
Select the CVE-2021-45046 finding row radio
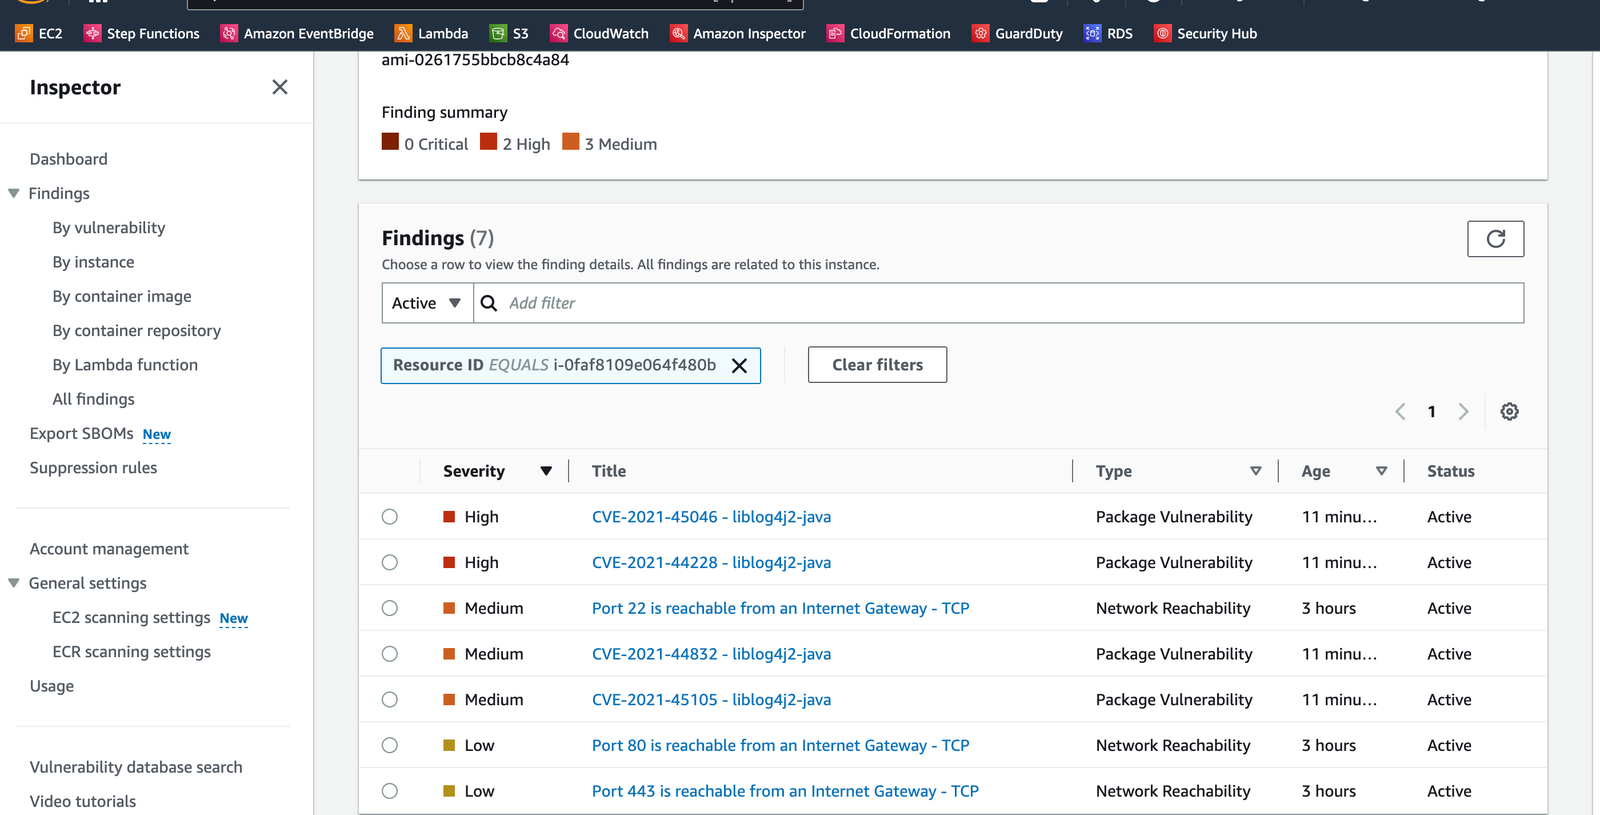coord(390,517)
